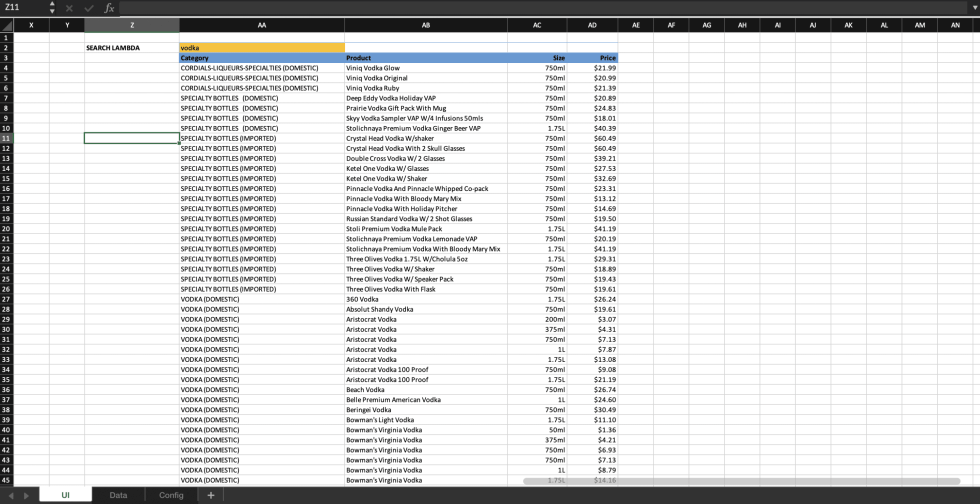Click the Beringei Vodka cell
Viewport: 980px width, 504px height.
coord(426,410)
